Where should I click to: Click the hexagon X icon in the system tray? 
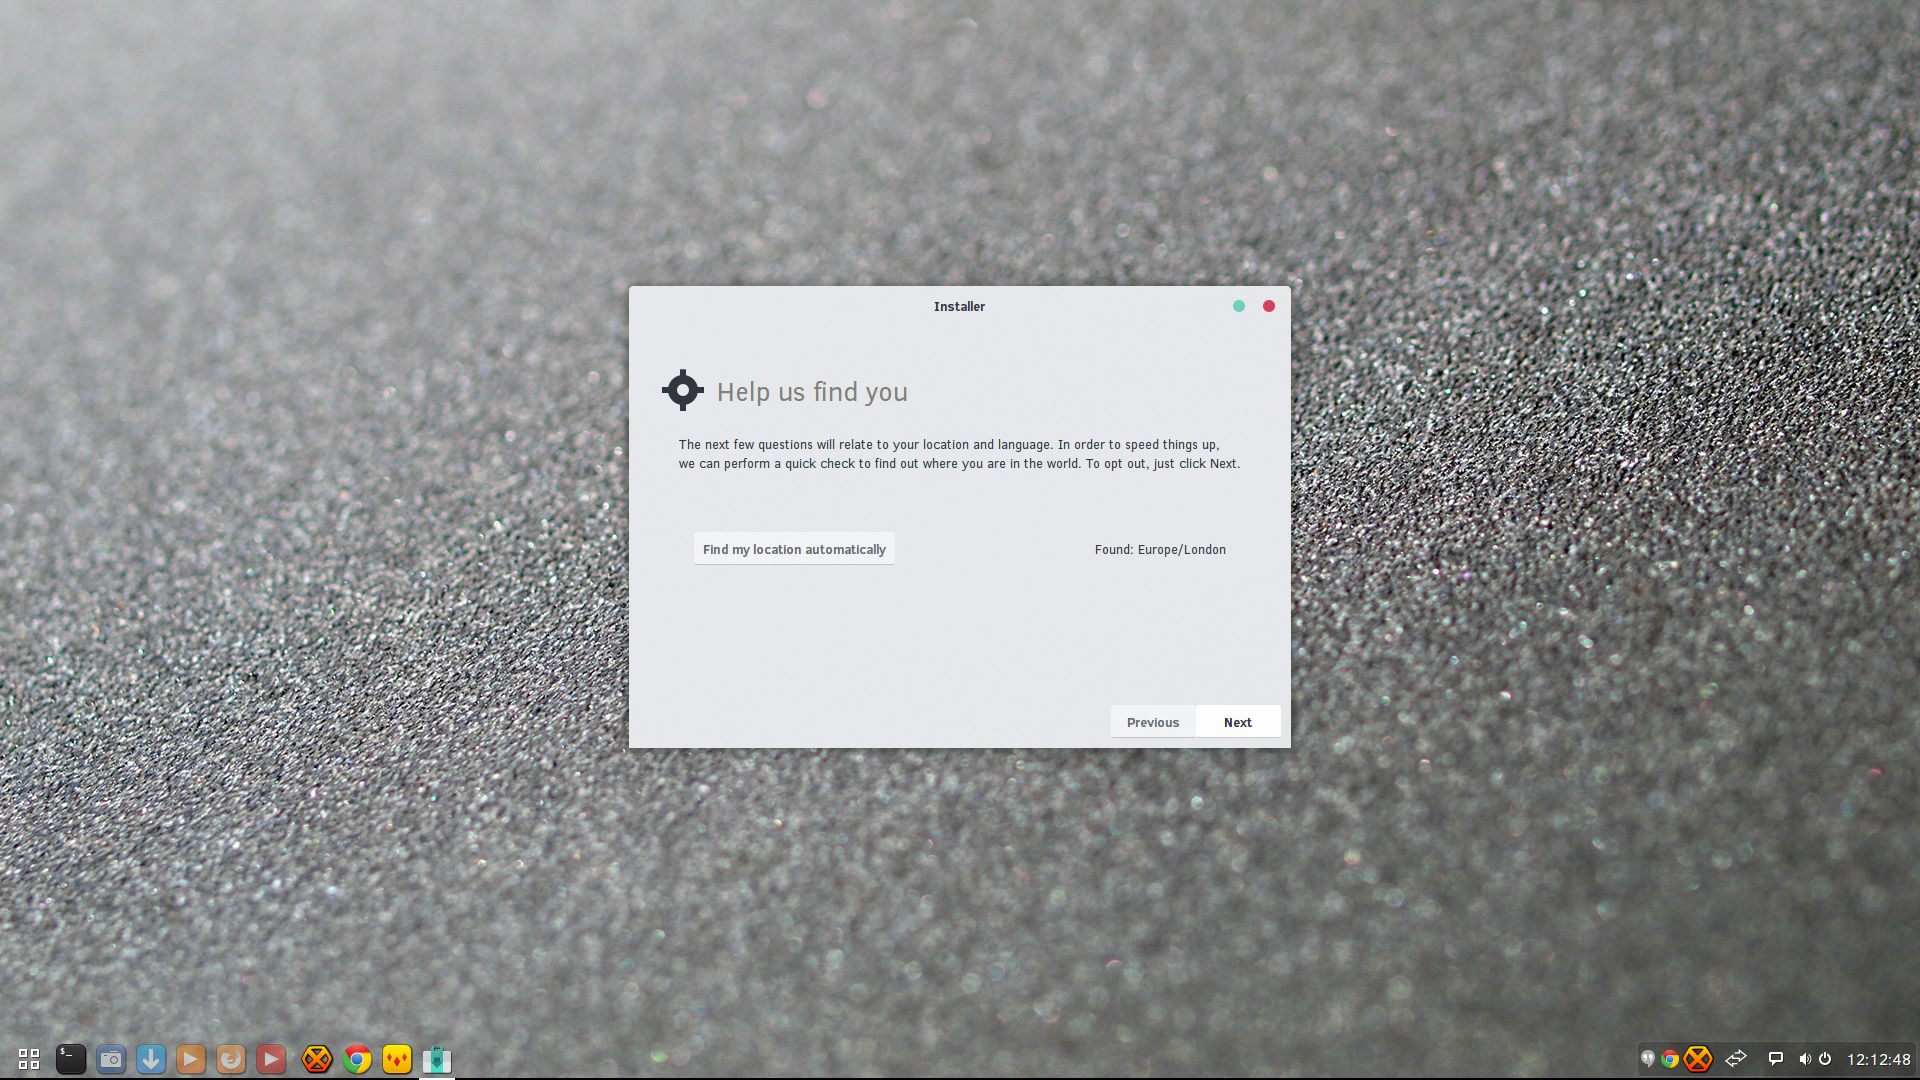pos(1698,1059)
